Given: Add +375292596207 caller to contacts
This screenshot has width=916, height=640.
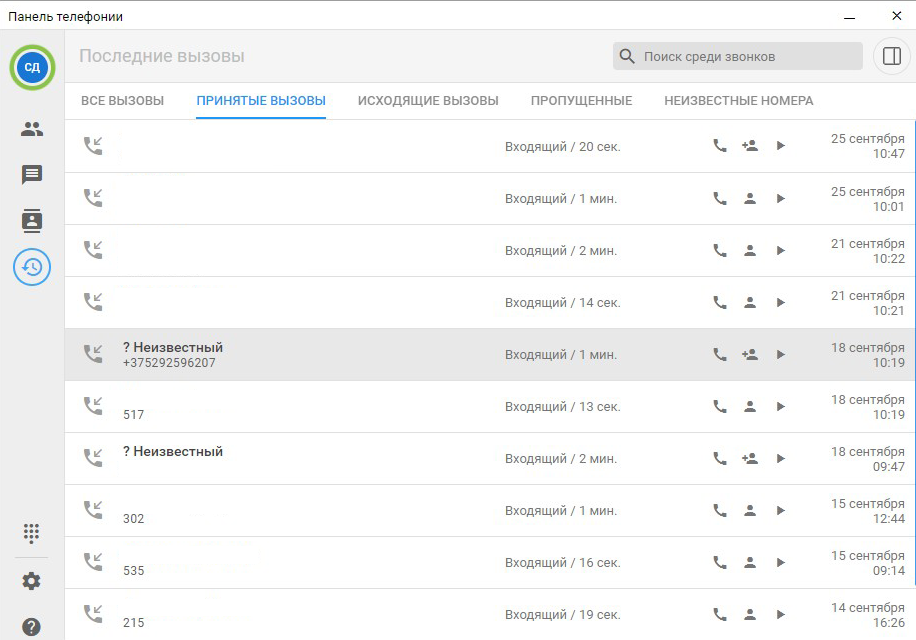Looking at the screenshot, I should (x=750, y=354).
